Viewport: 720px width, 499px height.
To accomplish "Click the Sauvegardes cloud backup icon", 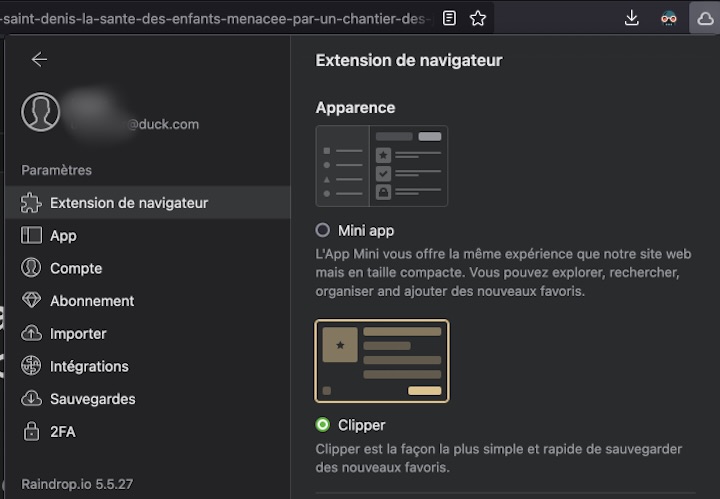I will click(x=32, y=399).
